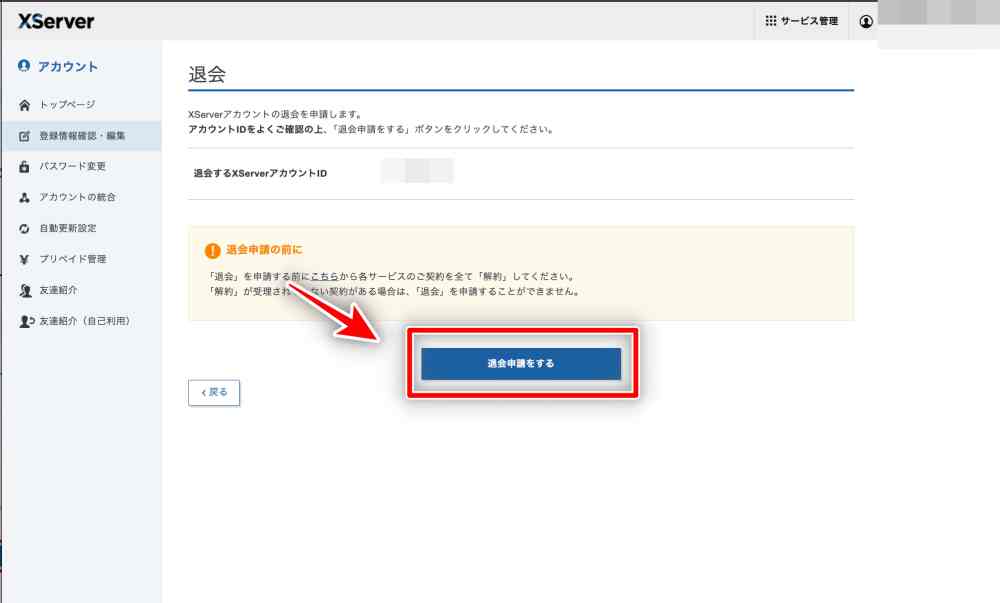Select パスワード変更 menu item
The image size is (1000, 603).
72,167
